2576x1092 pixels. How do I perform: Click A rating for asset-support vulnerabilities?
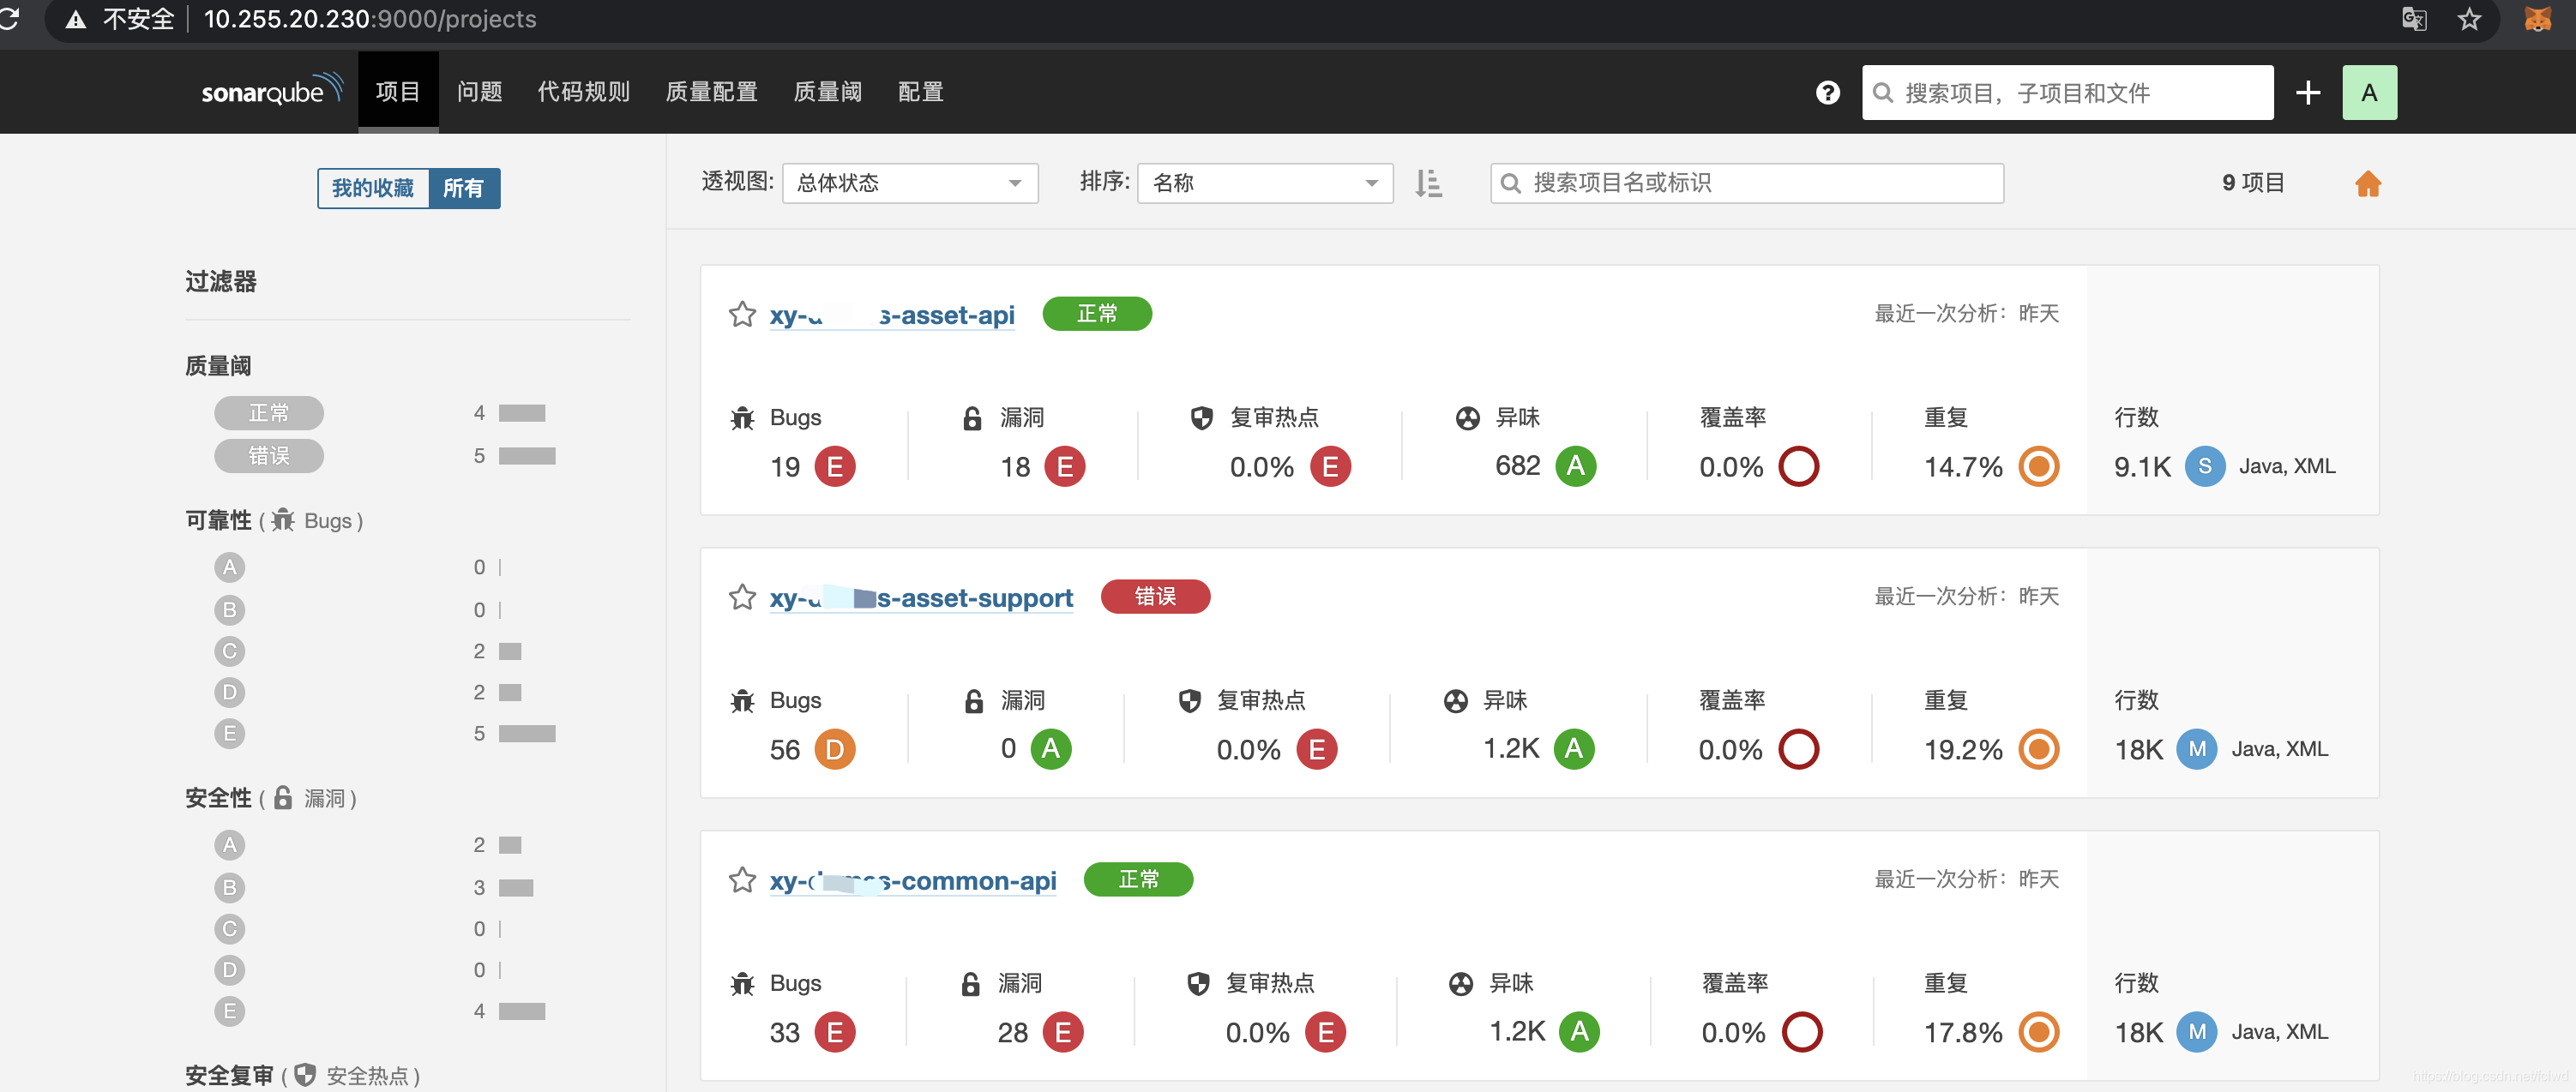(1051, 749)
